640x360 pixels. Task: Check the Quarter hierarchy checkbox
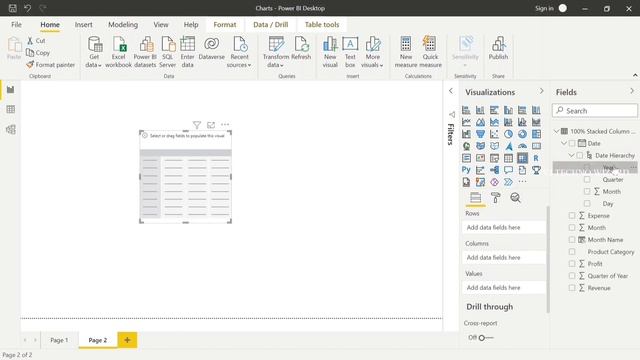(x=587, y=180)
